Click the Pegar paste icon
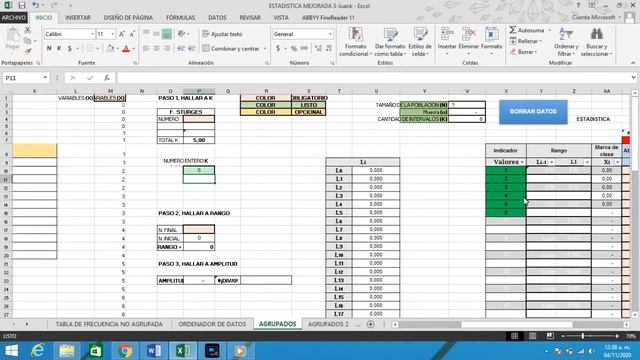The height and width of the screenshot is (360, 640). (13, 40)
